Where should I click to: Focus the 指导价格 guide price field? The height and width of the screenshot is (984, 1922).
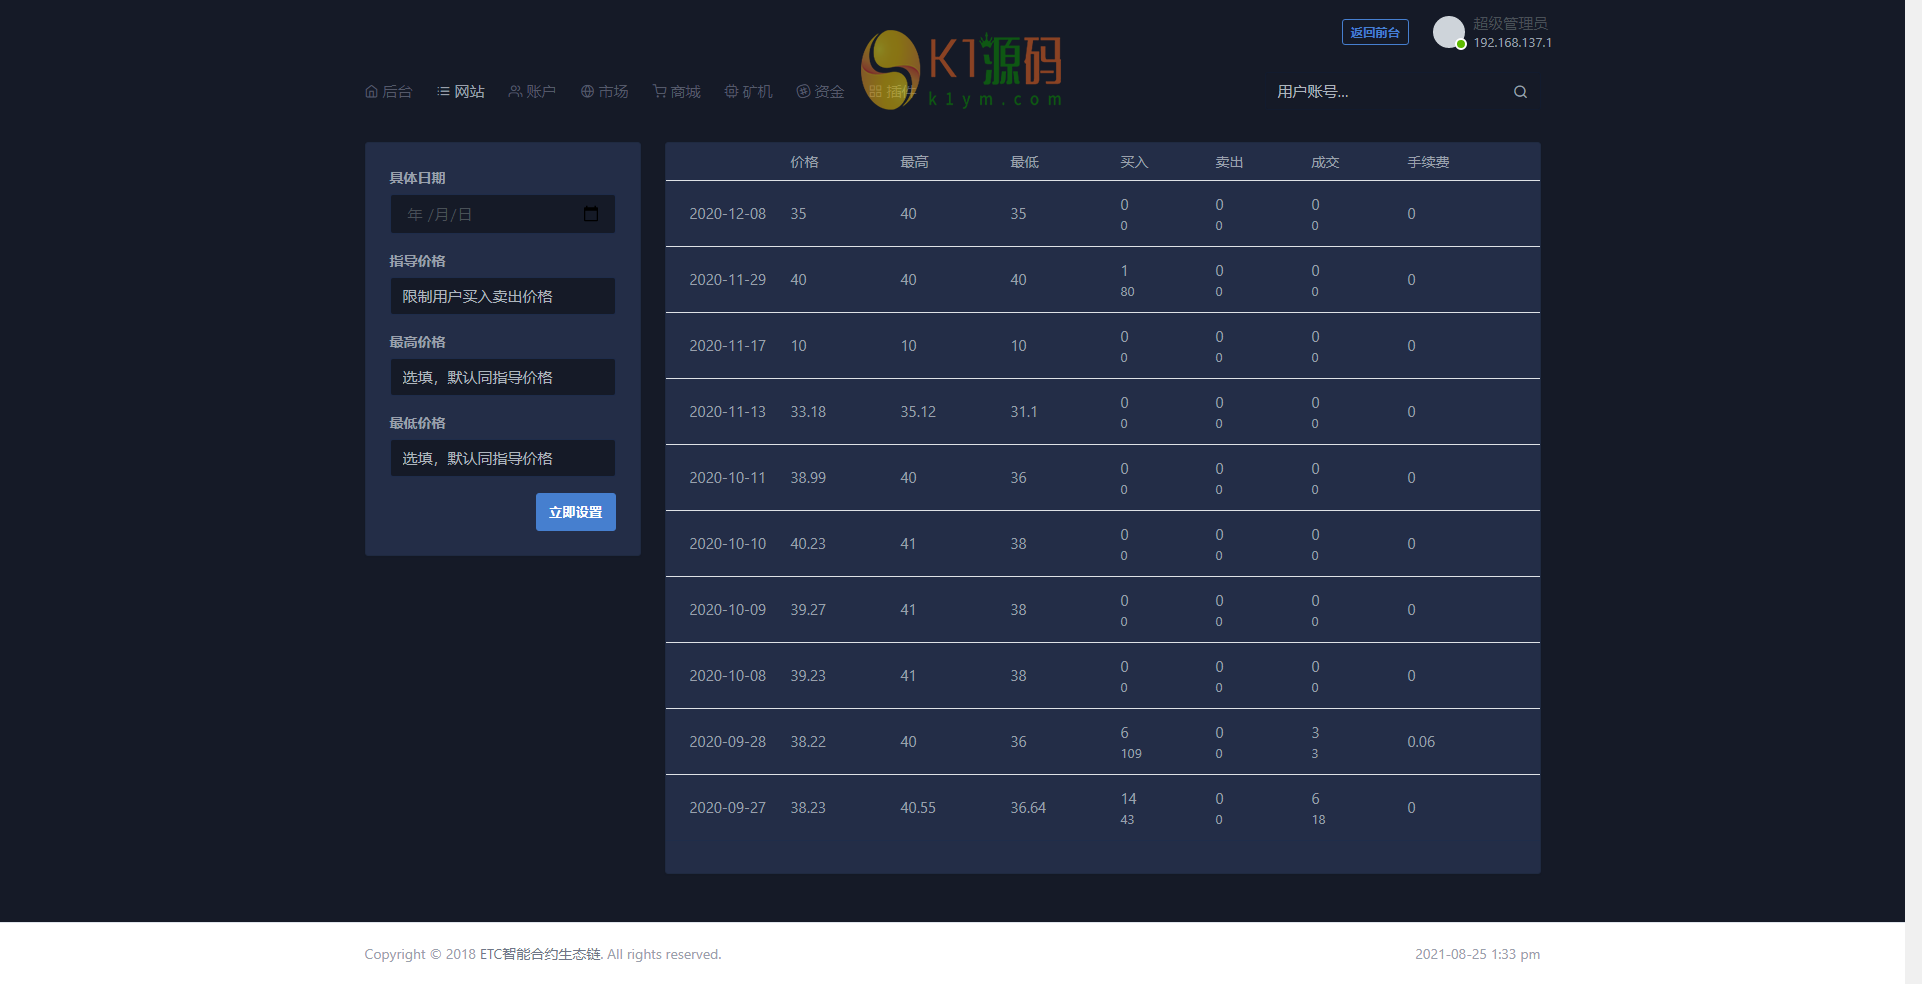click(502, 296)
